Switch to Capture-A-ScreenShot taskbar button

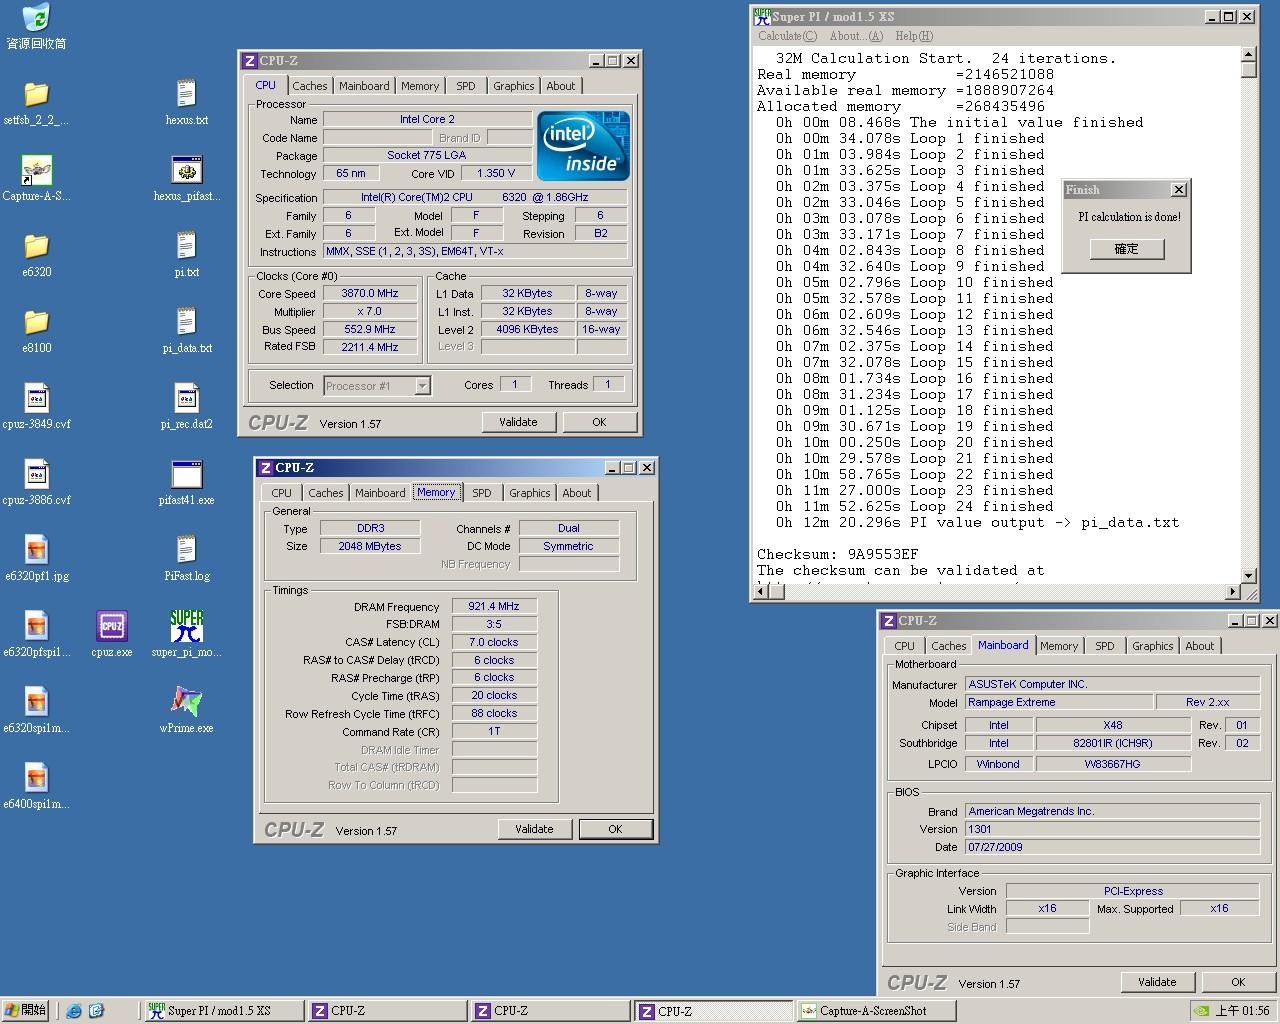pos(875,1011)
